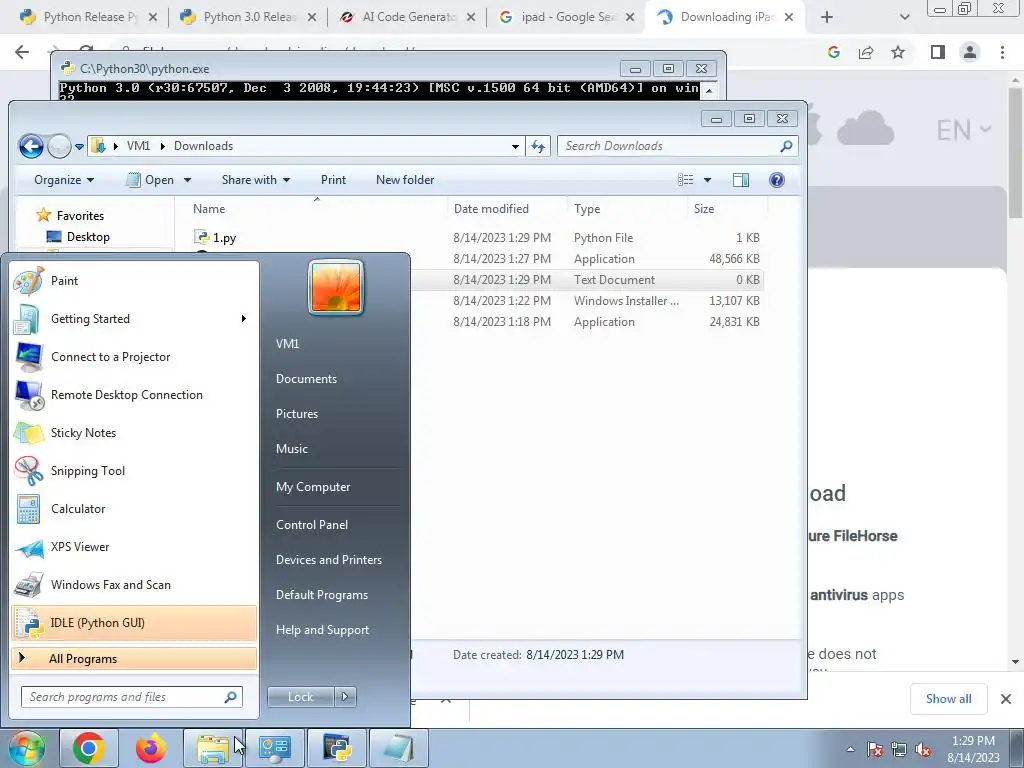This screenshot has height=768, width=1024.
Task: Switch to AI Code Generator tab
Action: [410, 17]
